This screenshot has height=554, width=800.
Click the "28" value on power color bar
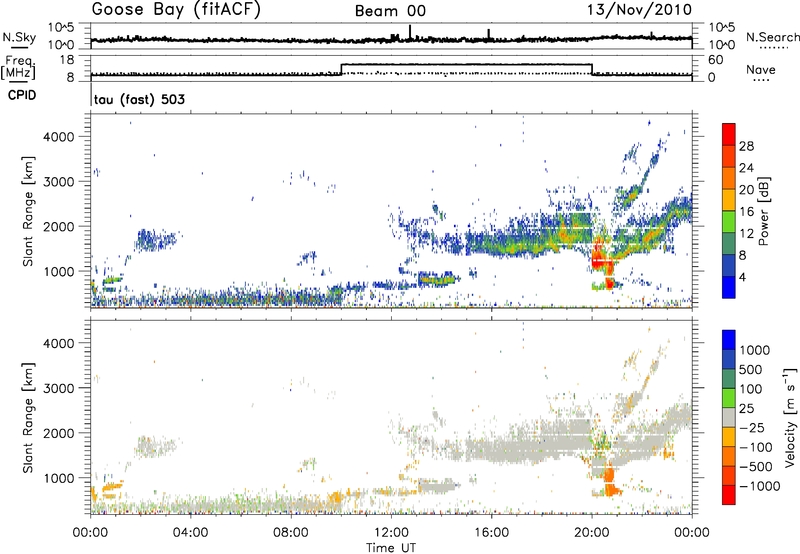[746, 146]
